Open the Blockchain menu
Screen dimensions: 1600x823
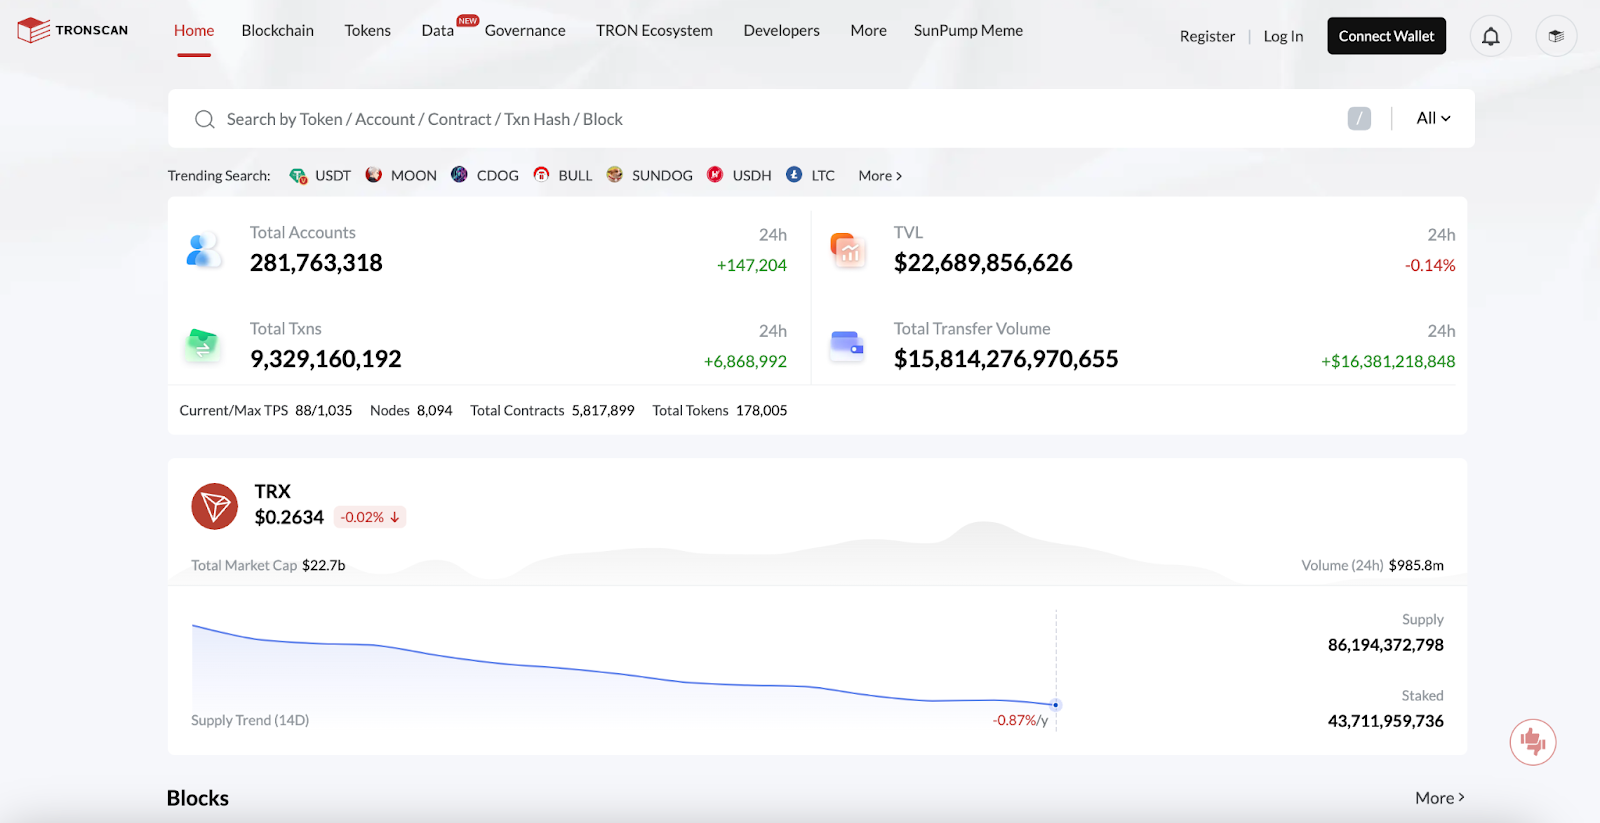278,31
